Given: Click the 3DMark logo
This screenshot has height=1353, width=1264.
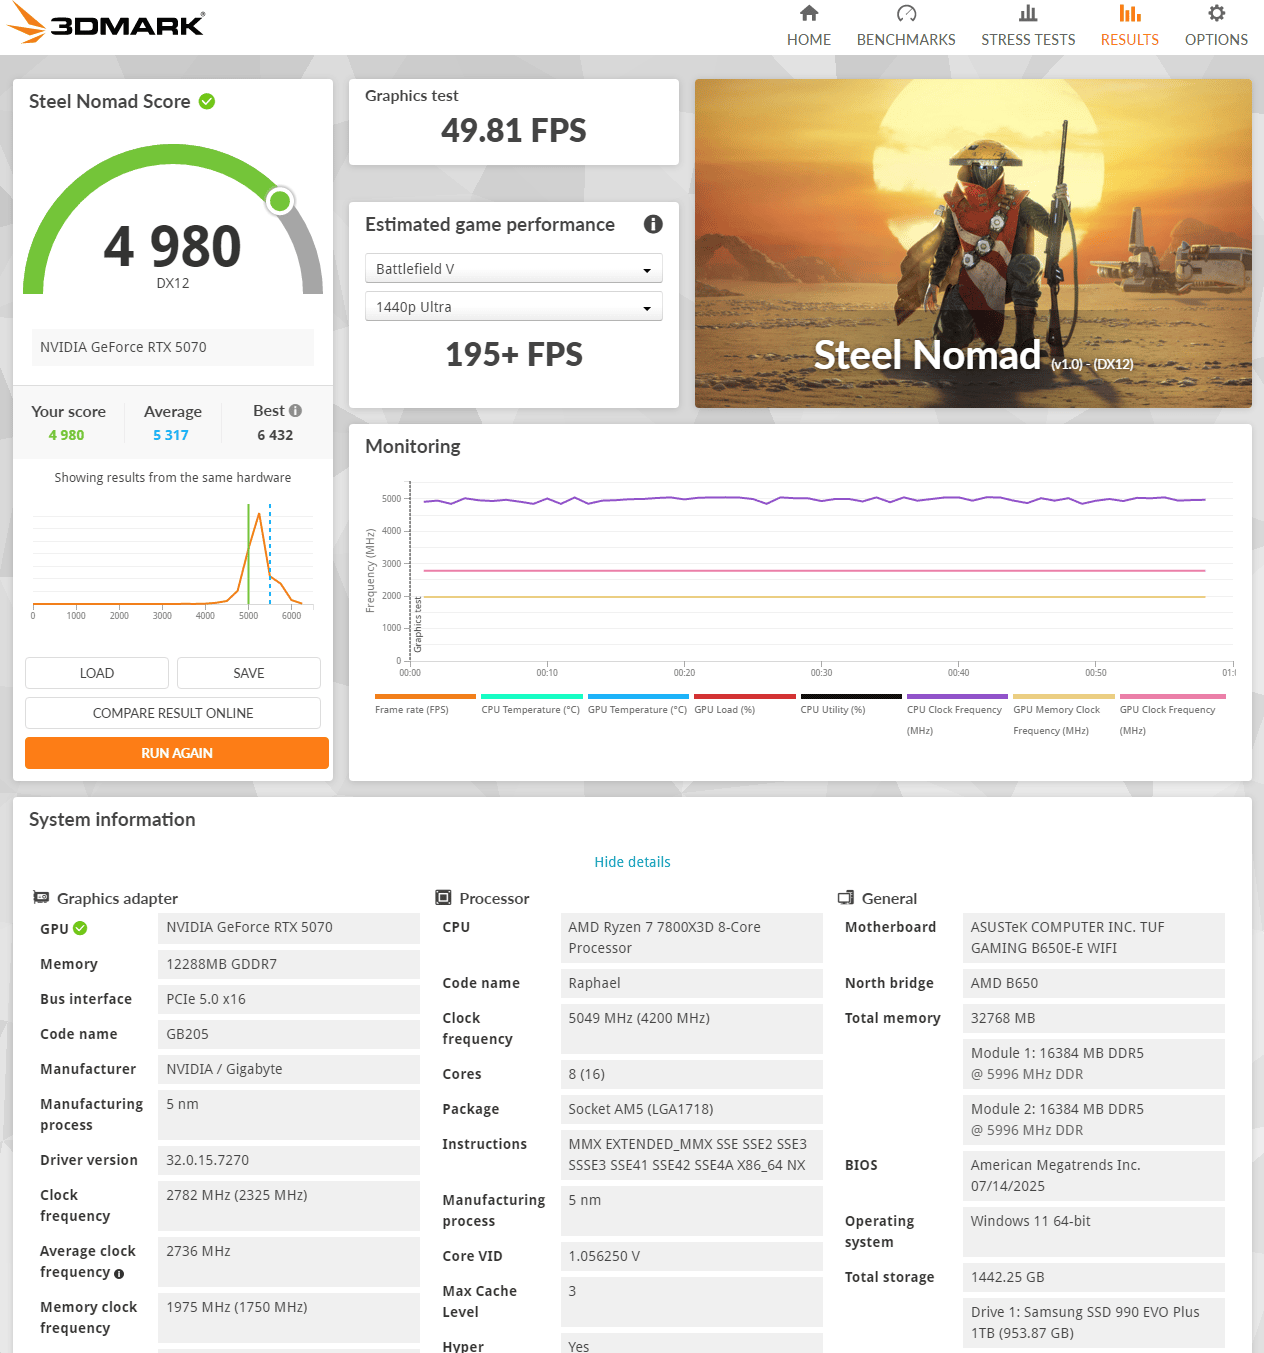Looking at the screenshot, I should pos(105,24).
